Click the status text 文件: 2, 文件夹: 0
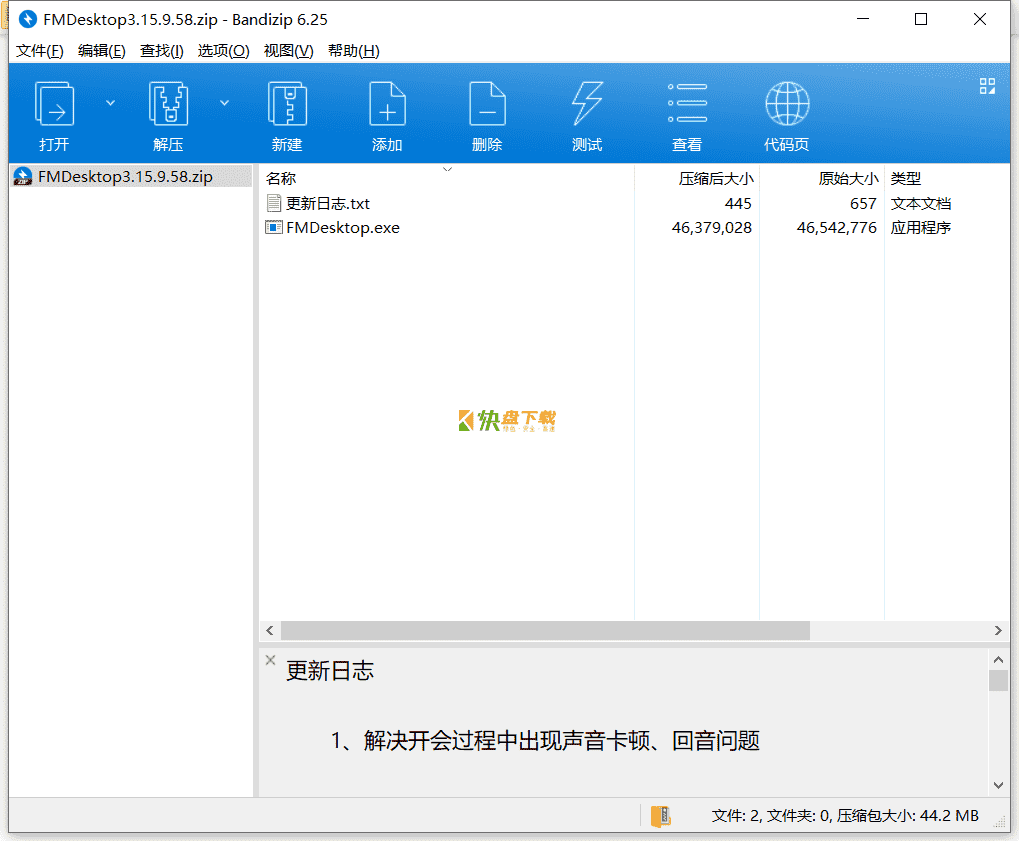 (771, 816)
